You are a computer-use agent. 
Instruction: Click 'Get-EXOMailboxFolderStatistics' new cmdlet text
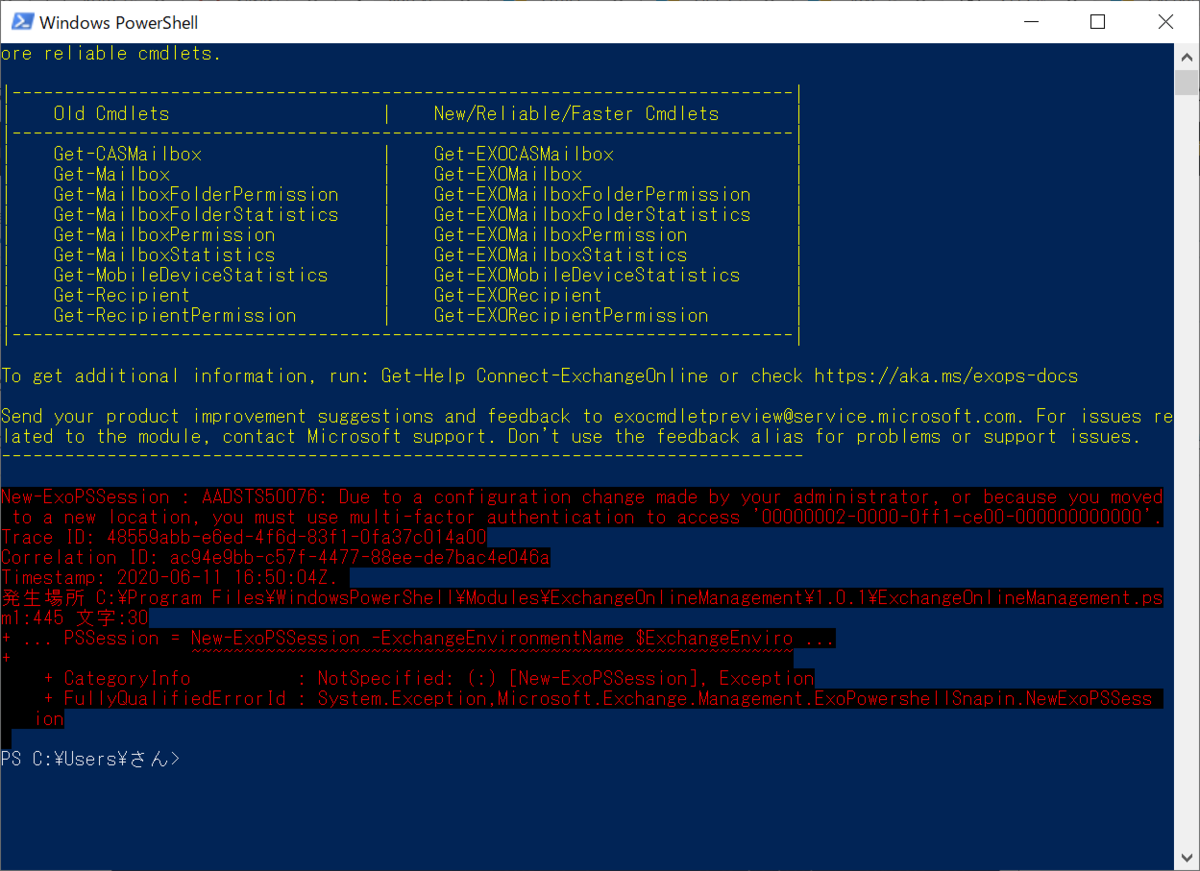tap(592, 214)
